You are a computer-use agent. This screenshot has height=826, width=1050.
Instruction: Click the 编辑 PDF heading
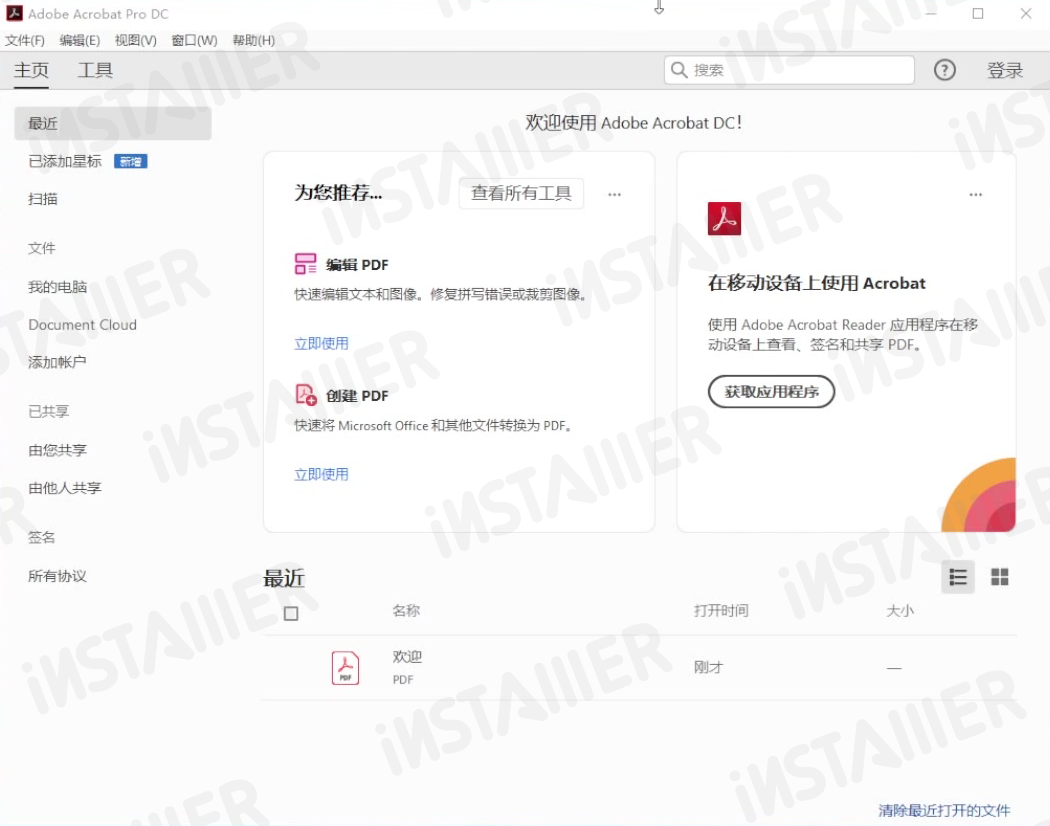pyautogui.click(x=357, y=265)
